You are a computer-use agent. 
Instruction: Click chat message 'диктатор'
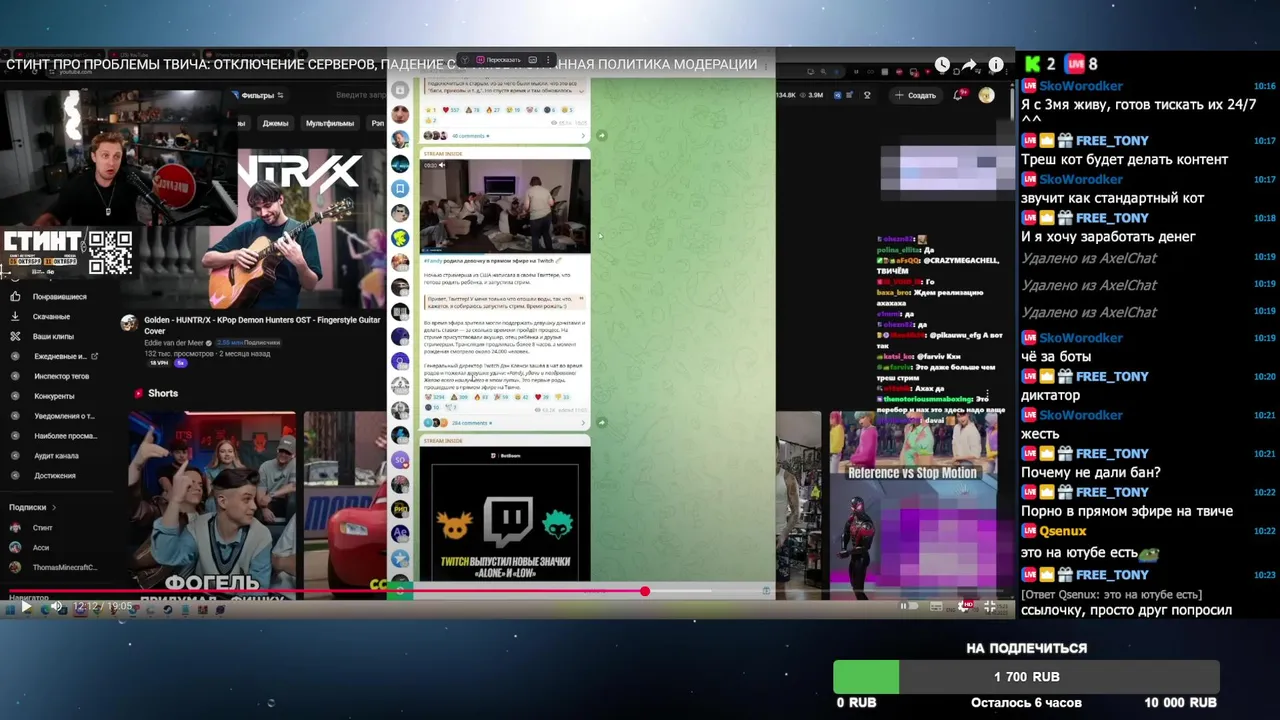coord(1050,396)
